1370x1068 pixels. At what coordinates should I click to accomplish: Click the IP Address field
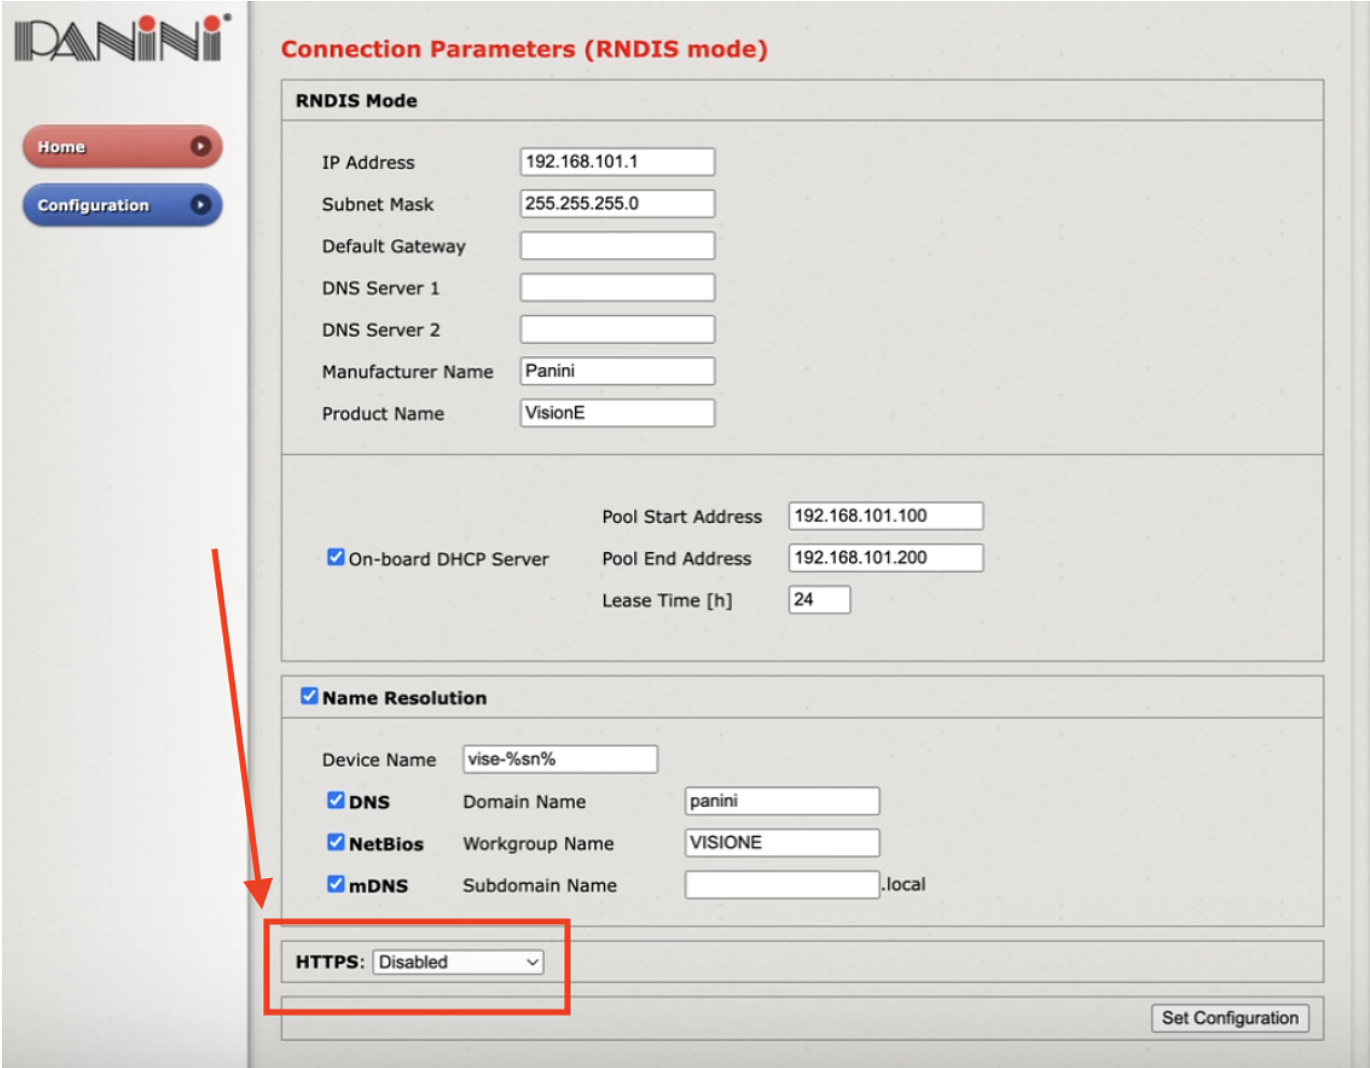tap(617, 162)
